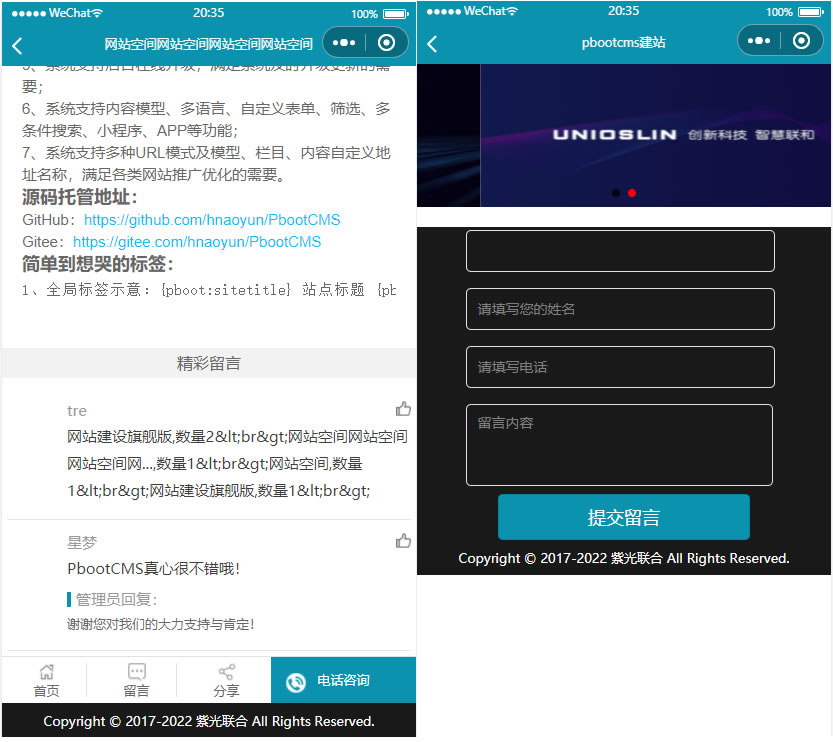Open the GitHub PbootCMS repository link
Image resolution: width=833 pixels, height=742 pixels.
coord(212,220)
